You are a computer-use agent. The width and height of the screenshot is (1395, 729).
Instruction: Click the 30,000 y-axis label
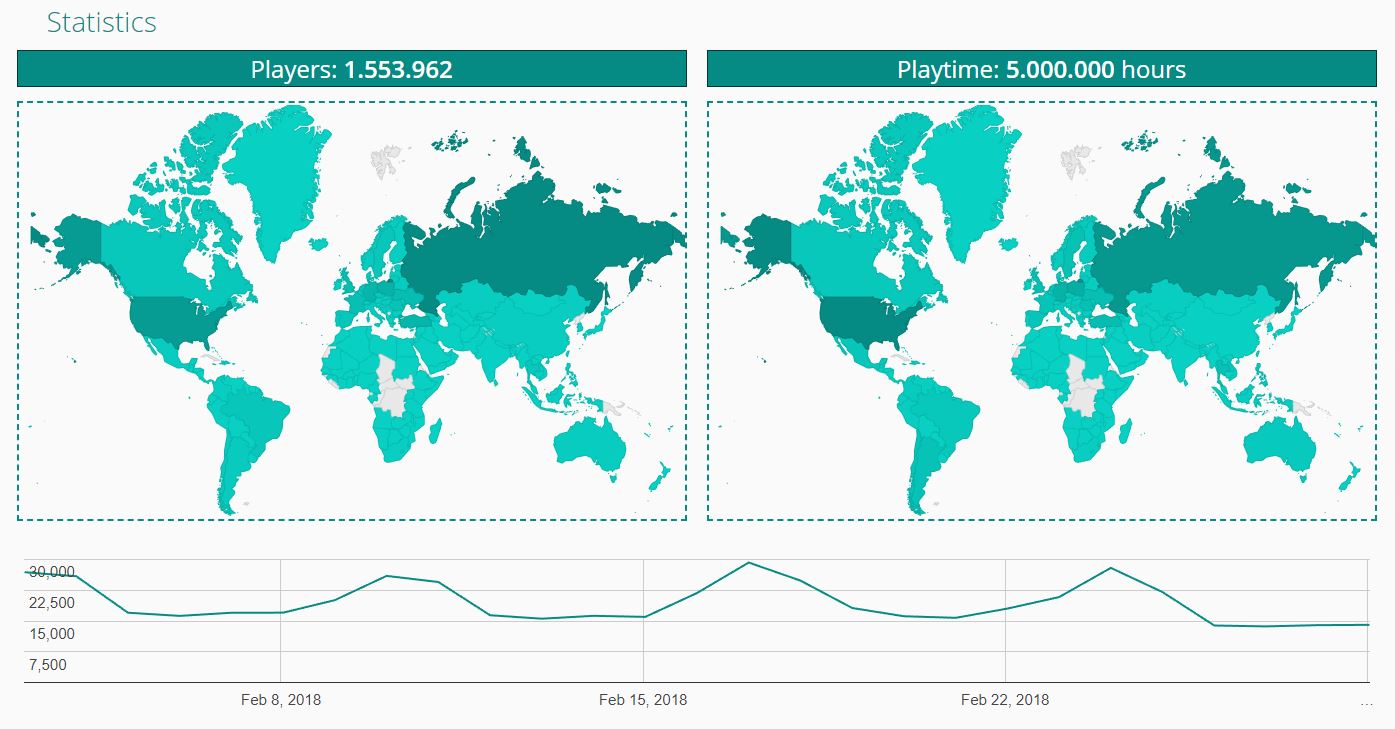[x=51, y=572]
